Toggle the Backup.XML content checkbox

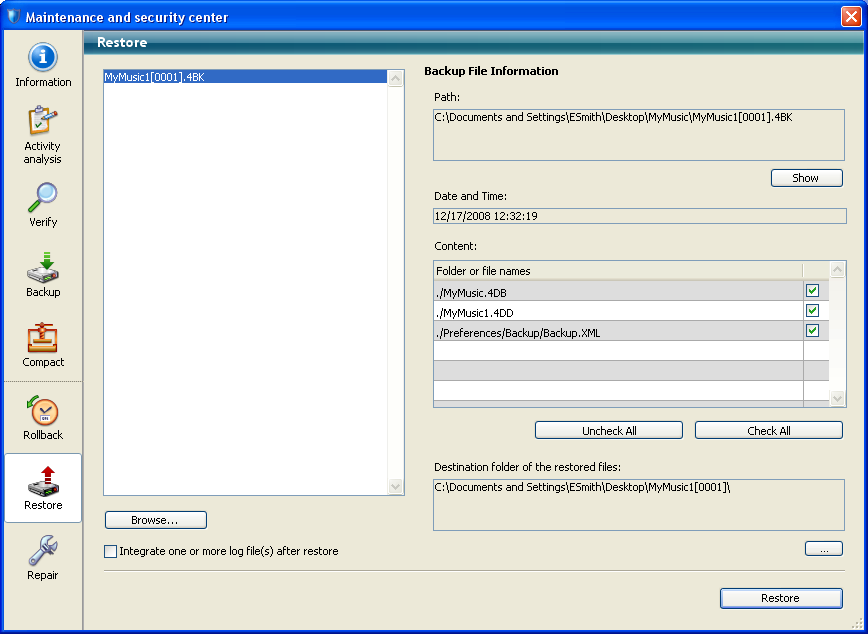point(813,331)
